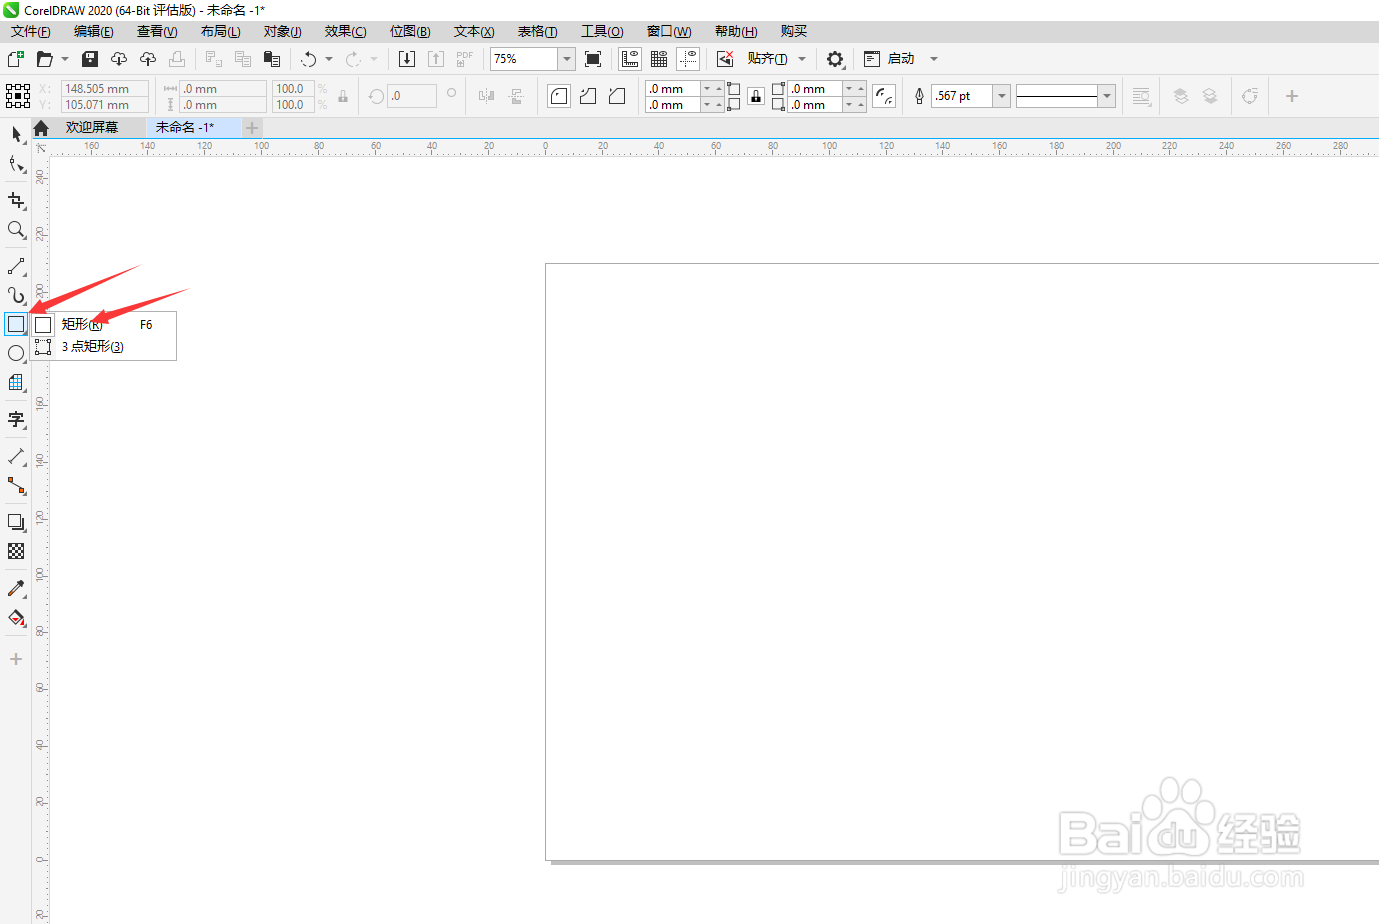This screenshot has width=1379, height=924.
Task: Select the Pick tool
Action: [x=16, y=135]
